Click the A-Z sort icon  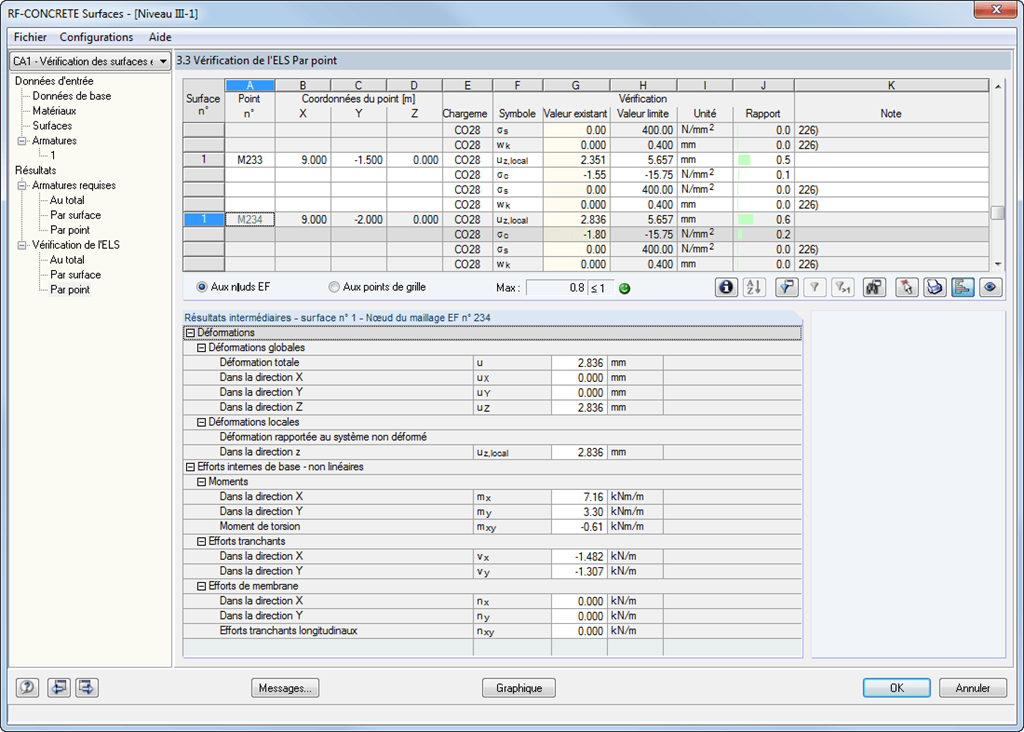click(x=754, y=287)
